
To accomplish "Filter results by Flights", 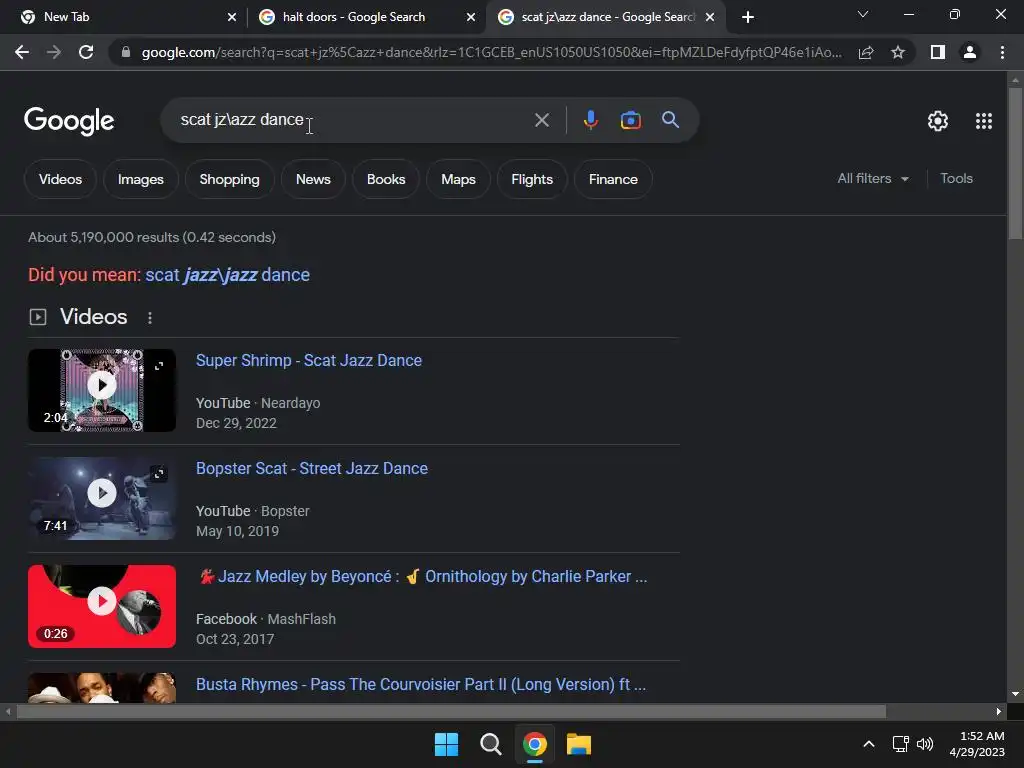I will [x=532, y=179].
